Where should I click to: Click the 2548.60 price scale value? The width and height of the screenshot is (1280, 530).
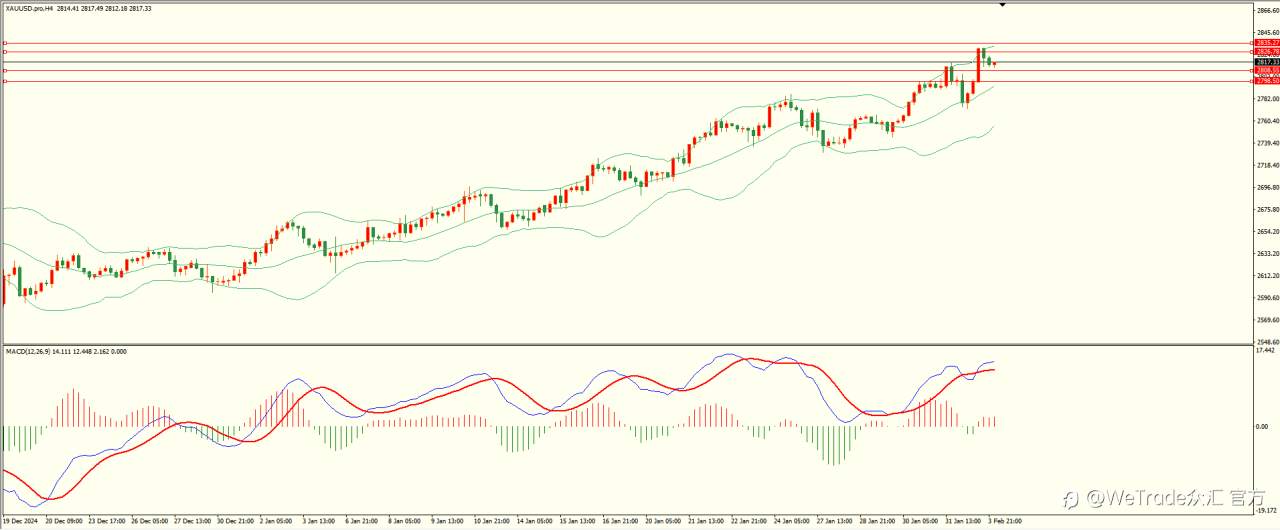pyautogui.click(x=1267, y=342)
